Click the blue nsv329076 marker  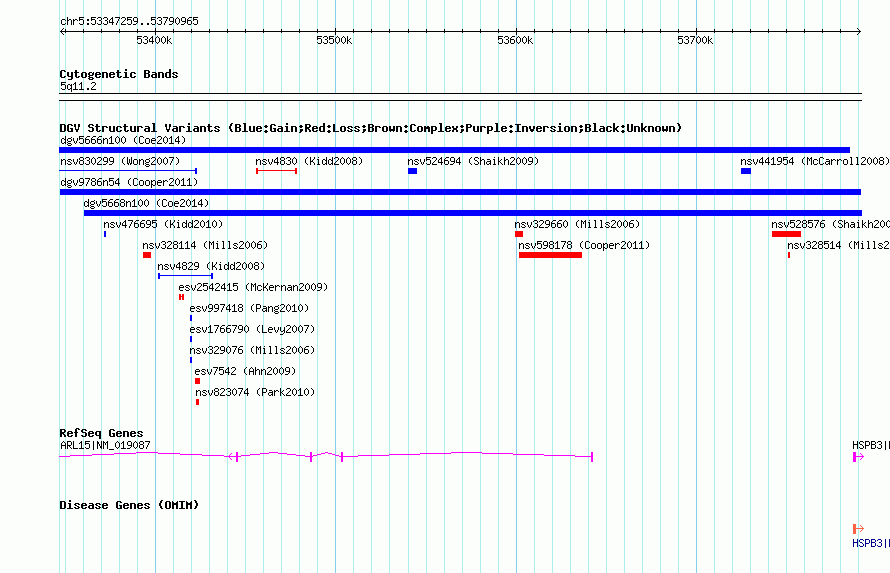coord(191,360)
